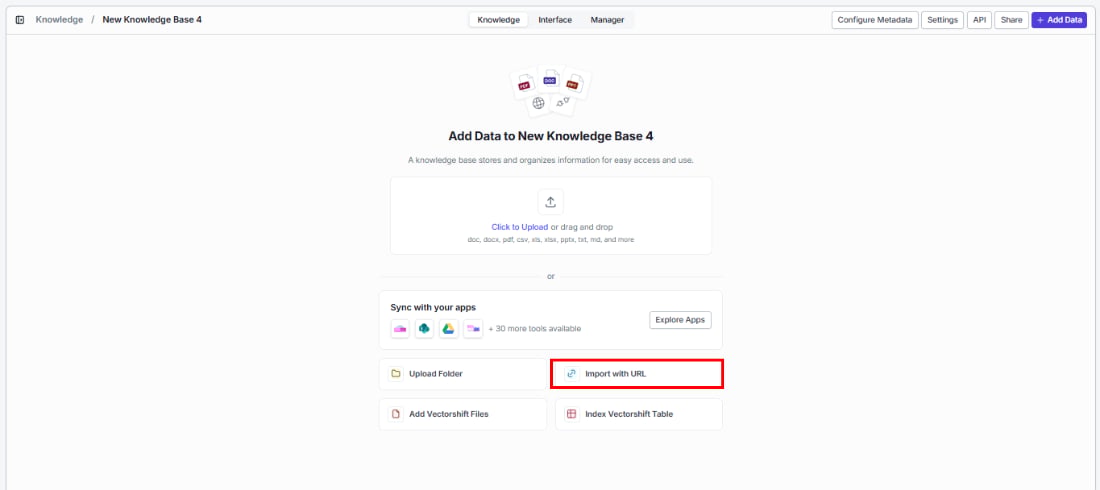Select the Import with URL option
Image resolution: width=1100 pixels, height=490 pixels.
pyautogui.click(x=637, y=374)
